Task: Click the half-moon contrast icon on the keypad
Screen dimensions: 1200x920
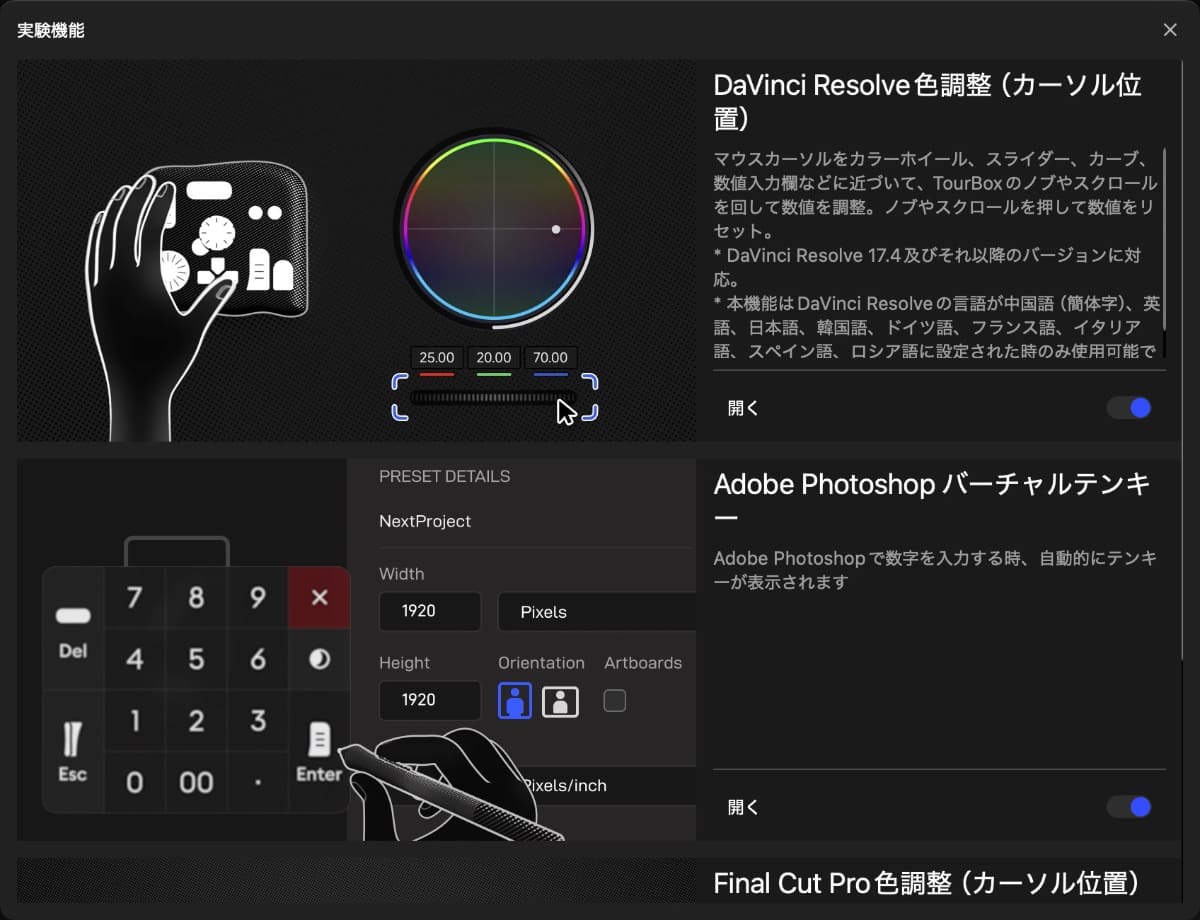Action: (318, 659)
